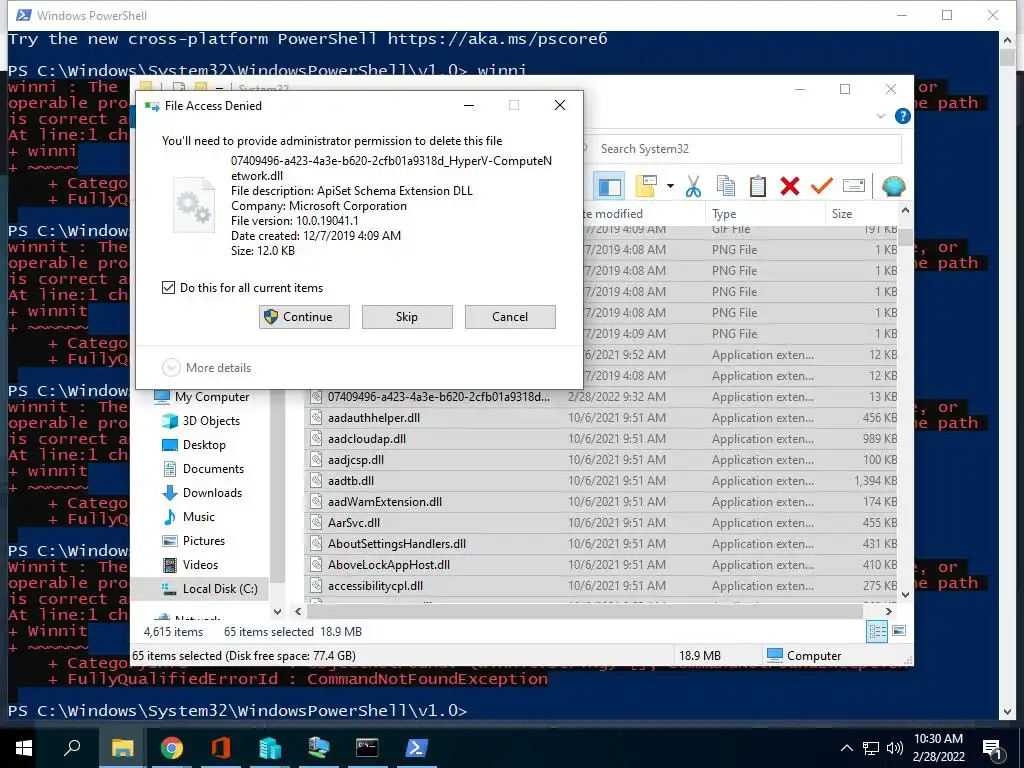The height and width of the screenshot is (768, 1024).
Task: Toggle the preview pane layout icon
Action: 609,187
